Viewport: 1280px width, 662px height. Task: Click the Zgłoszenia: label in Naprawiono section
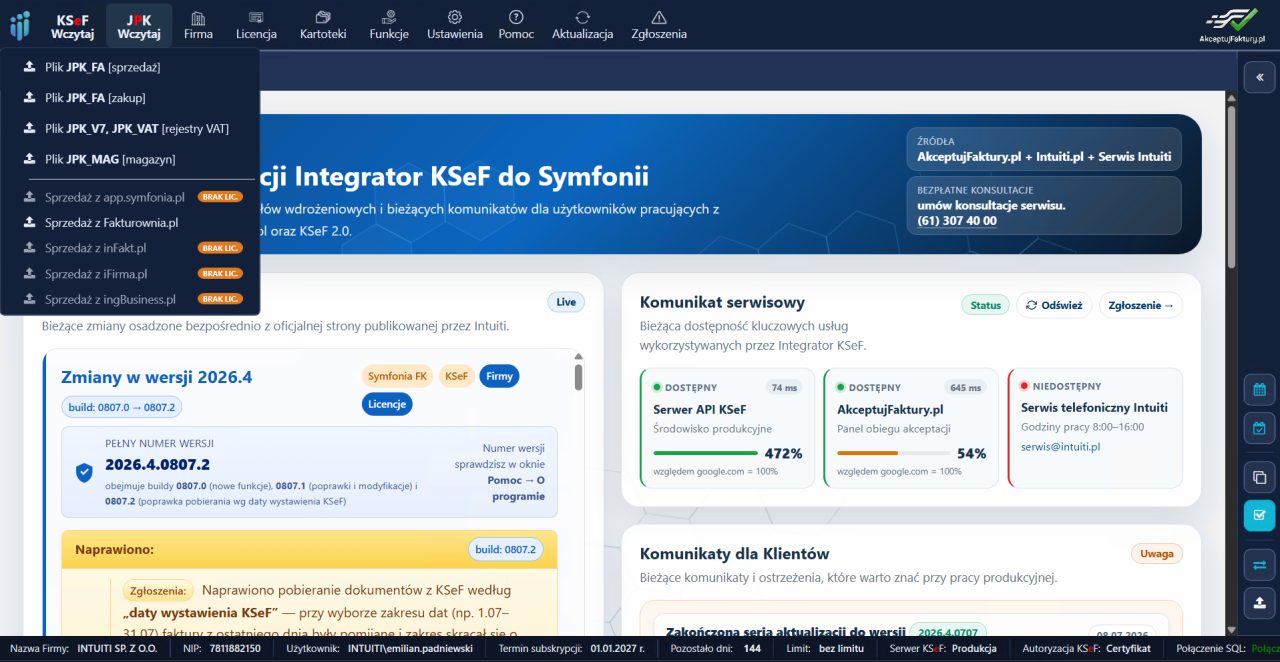click(156, 591)
